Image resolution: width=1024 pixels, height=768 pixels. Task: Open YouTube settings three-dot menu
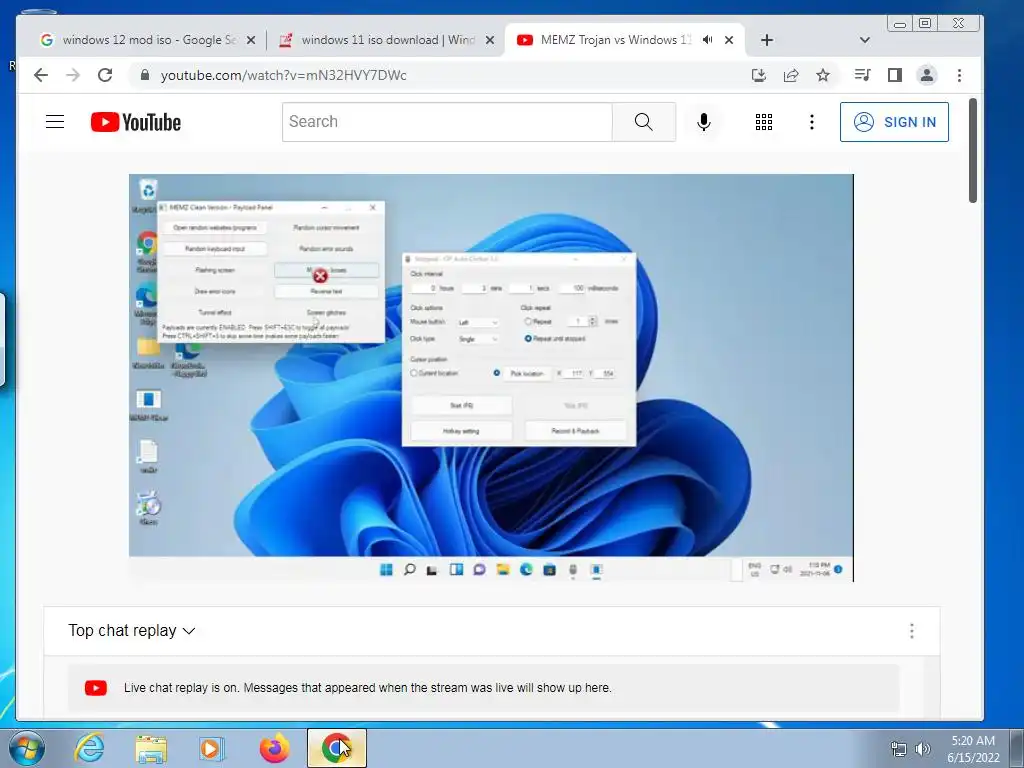pyautogui.click(x=811, y=122)
